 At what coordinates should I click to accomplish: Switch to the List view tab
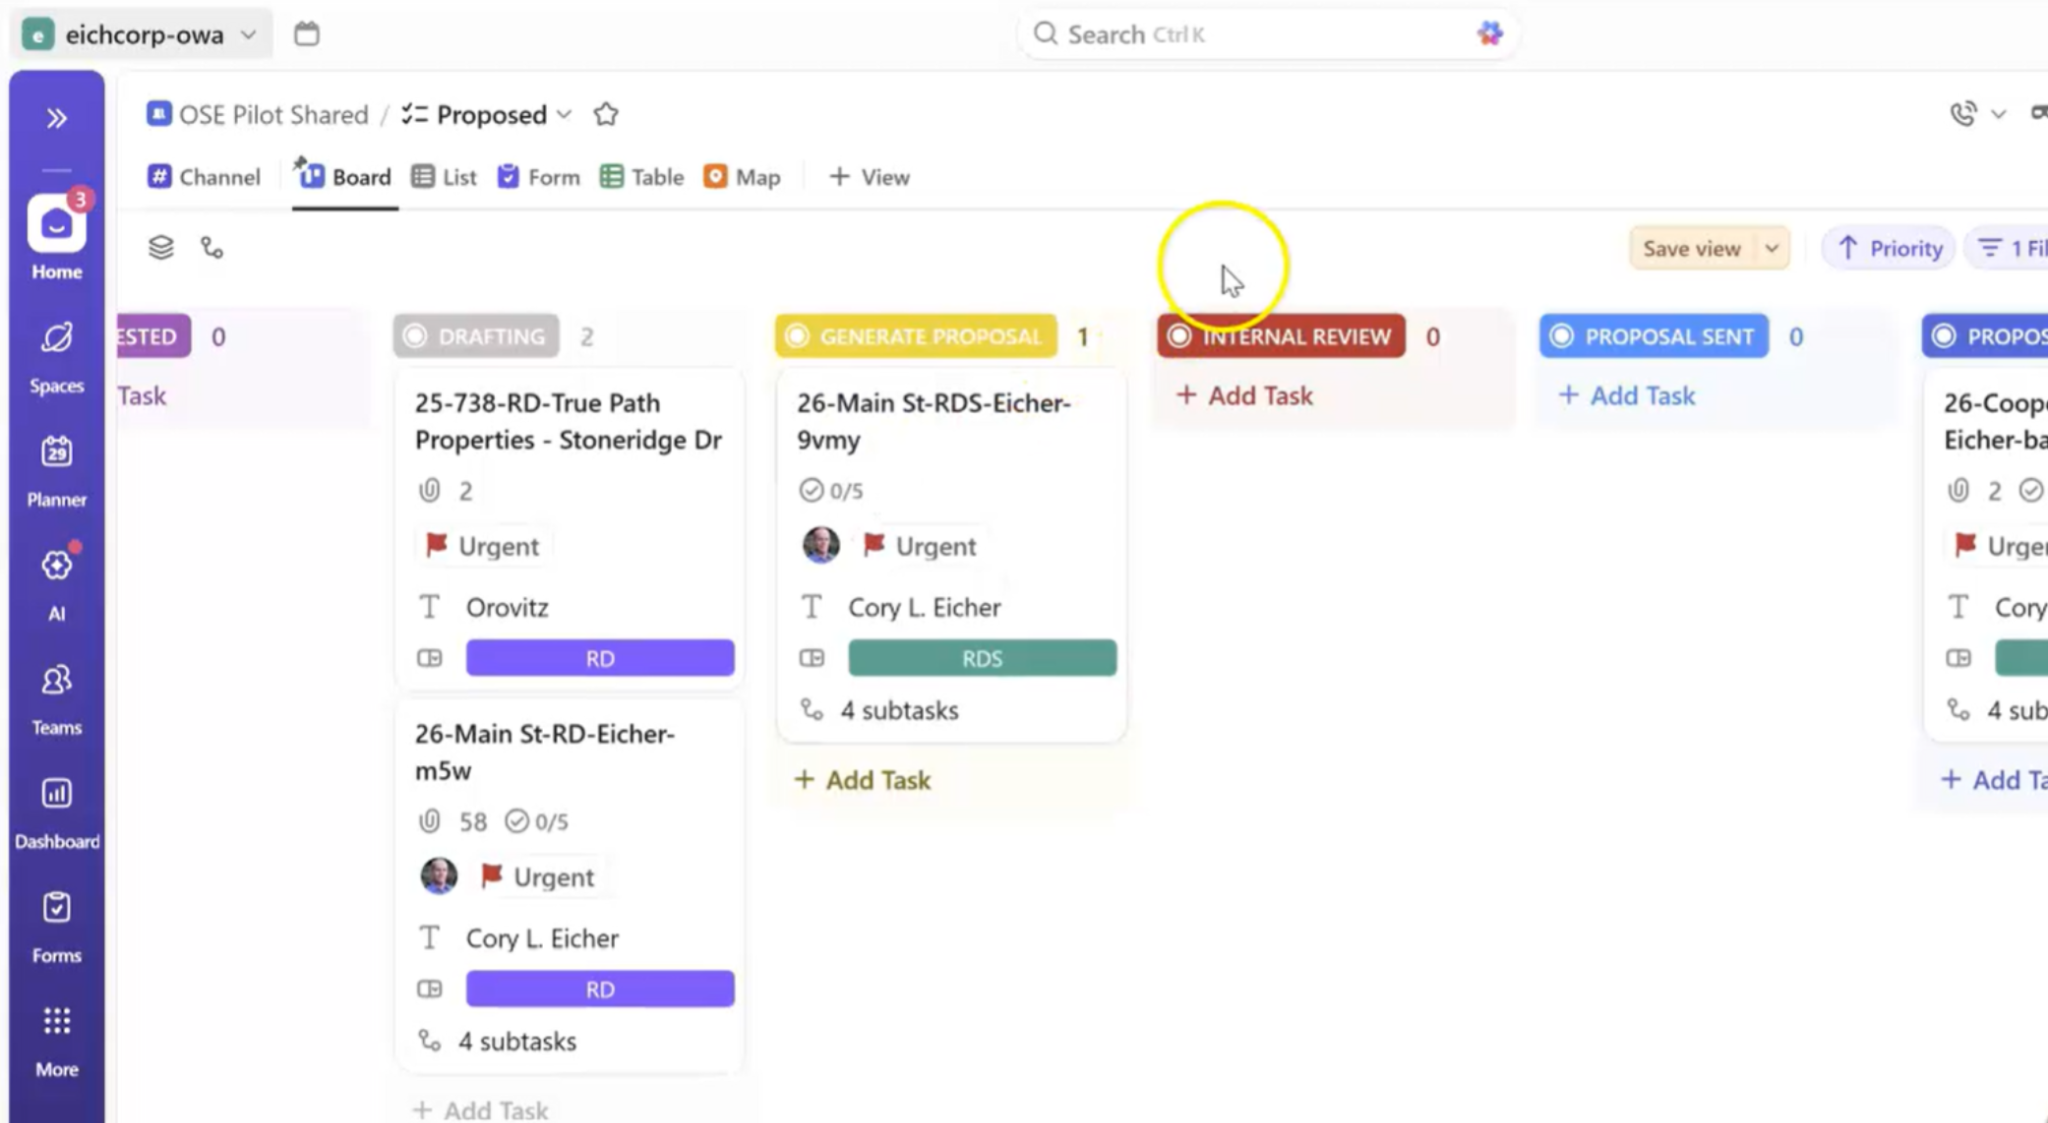click(444, 177)
